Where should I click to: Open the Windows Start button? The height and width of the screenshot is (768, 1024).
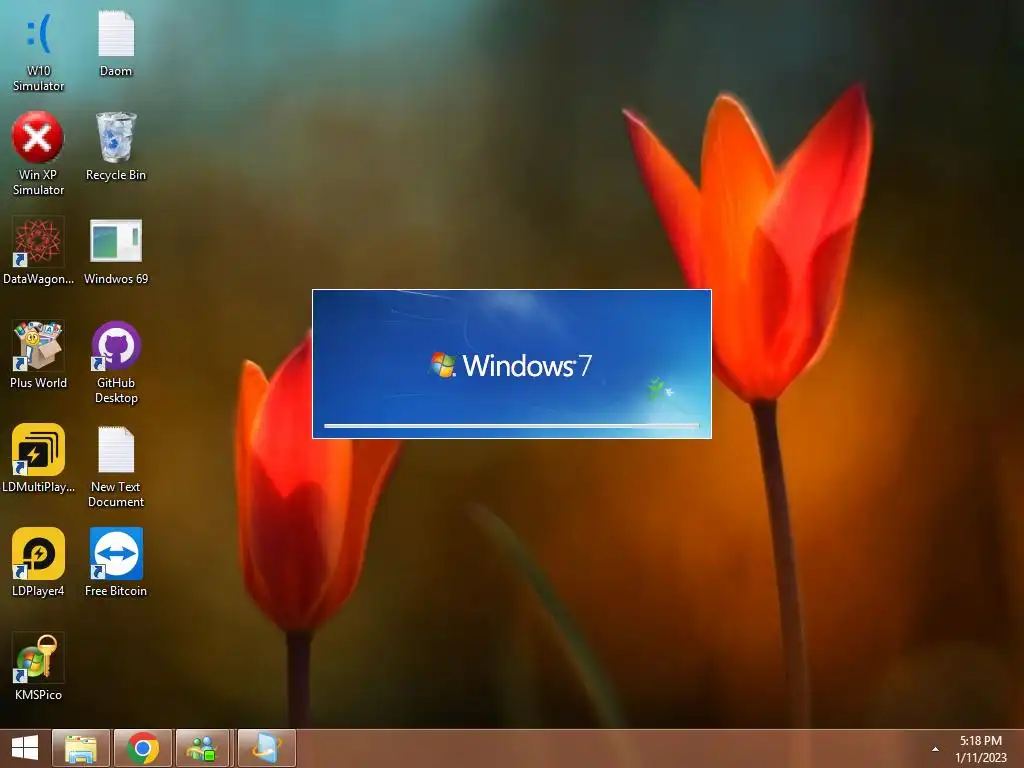point(25,748)
